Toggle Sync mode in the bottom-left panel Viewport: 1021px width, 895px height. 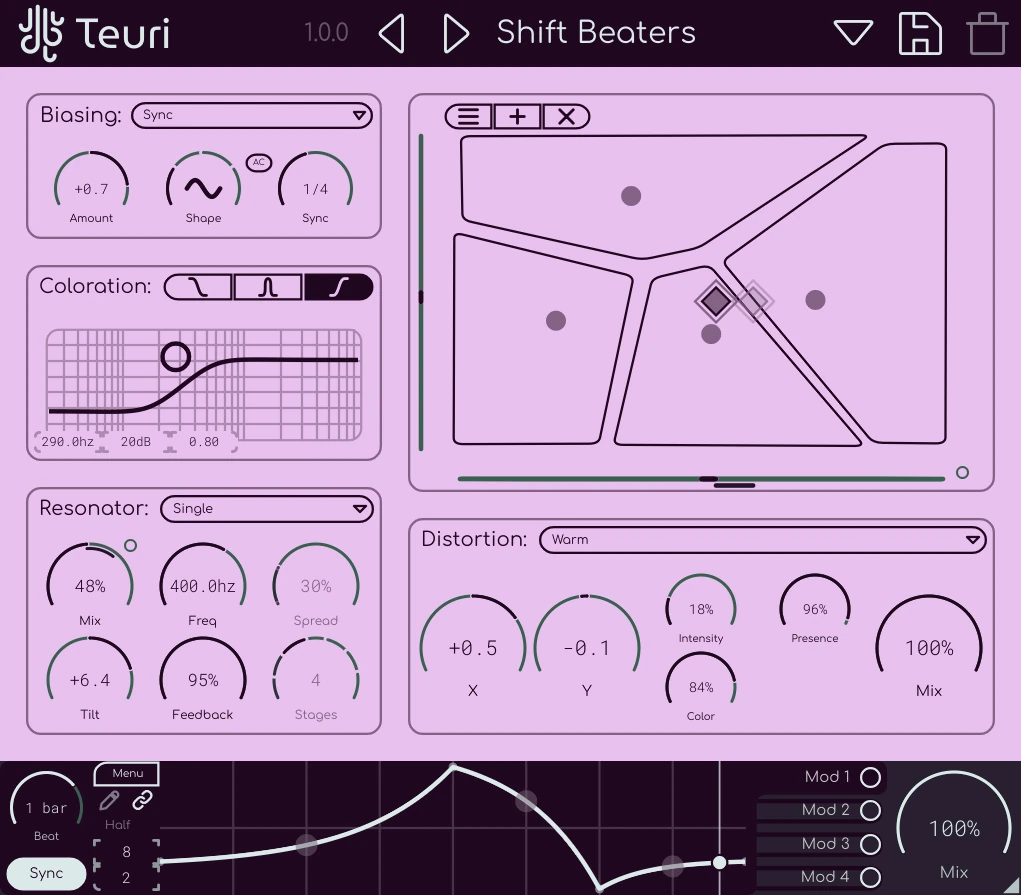(44, 872)
